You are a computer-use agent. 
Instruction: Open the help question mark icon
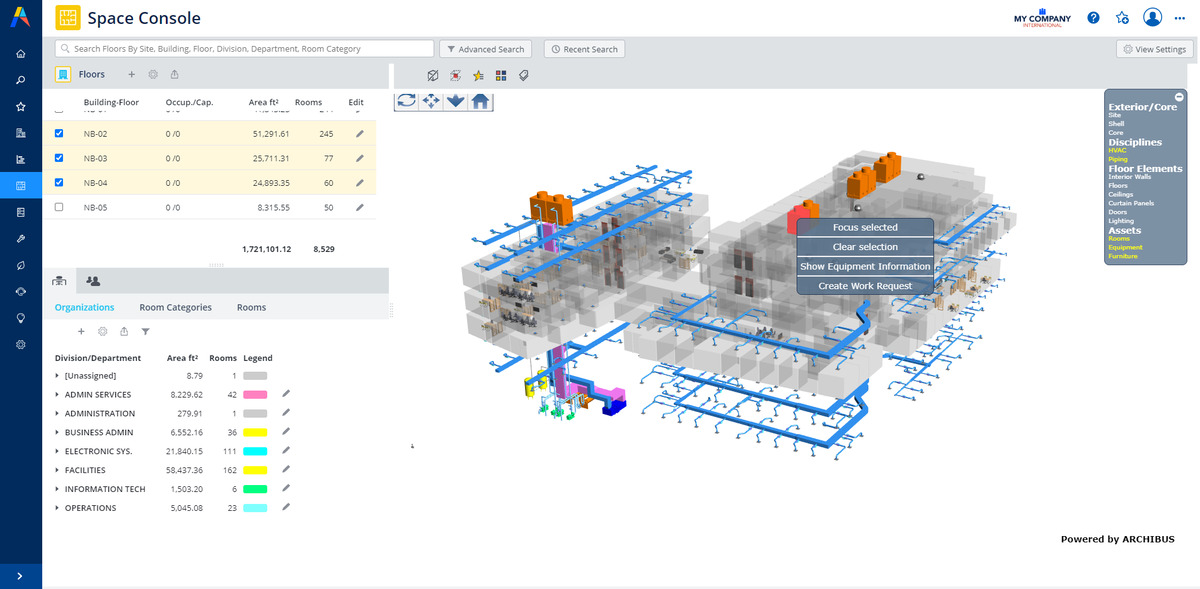coord(1093,18)
